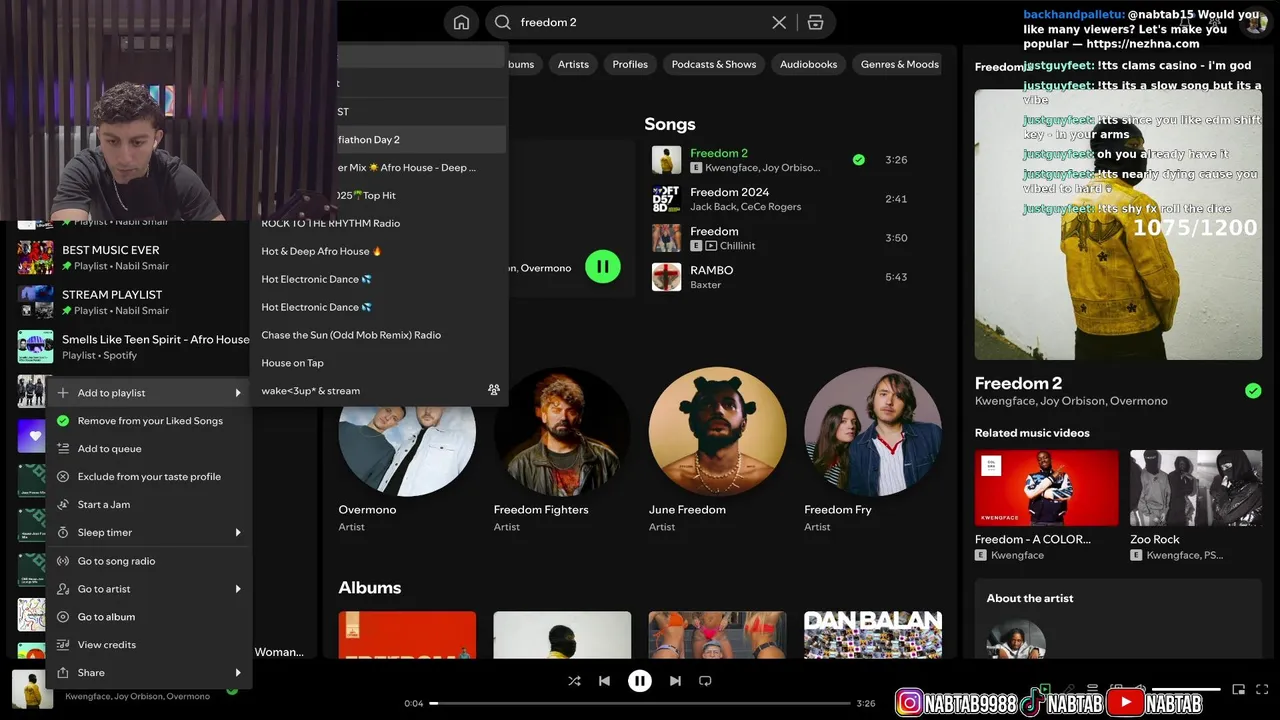
Task: Open View credits
Action: coord(148,645)
